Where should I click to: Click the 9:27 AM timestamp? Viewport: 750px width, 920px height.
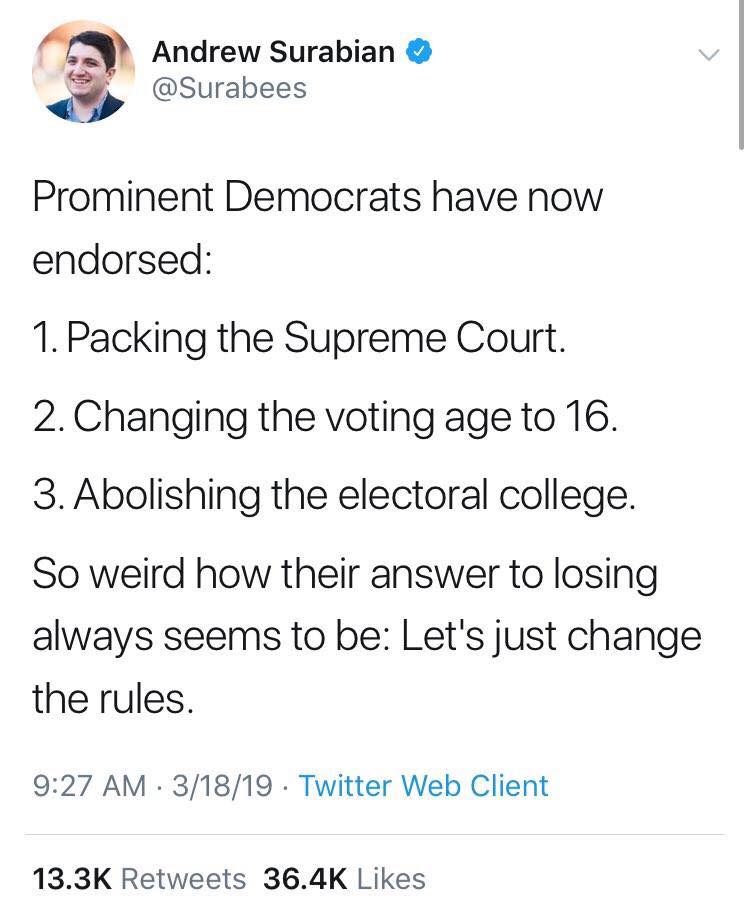(90, 785)
